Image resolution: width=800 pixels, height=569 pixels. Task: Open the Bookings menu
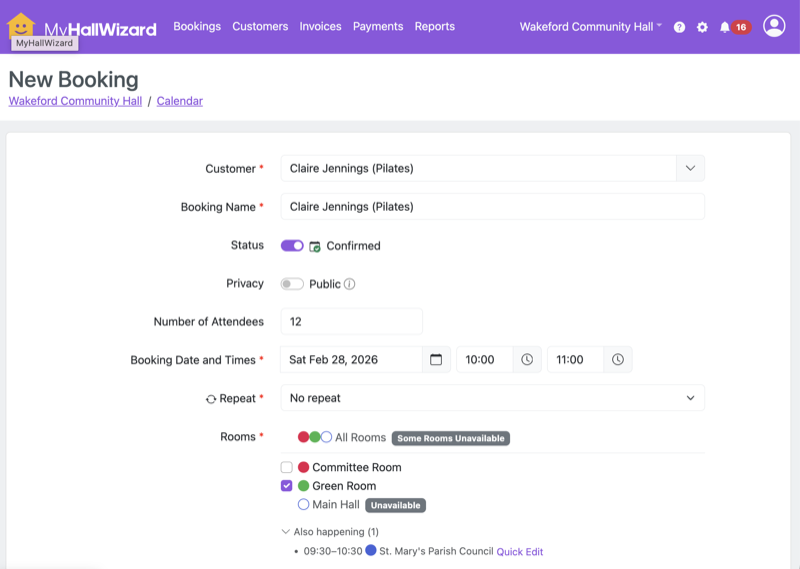pos(197,26)
